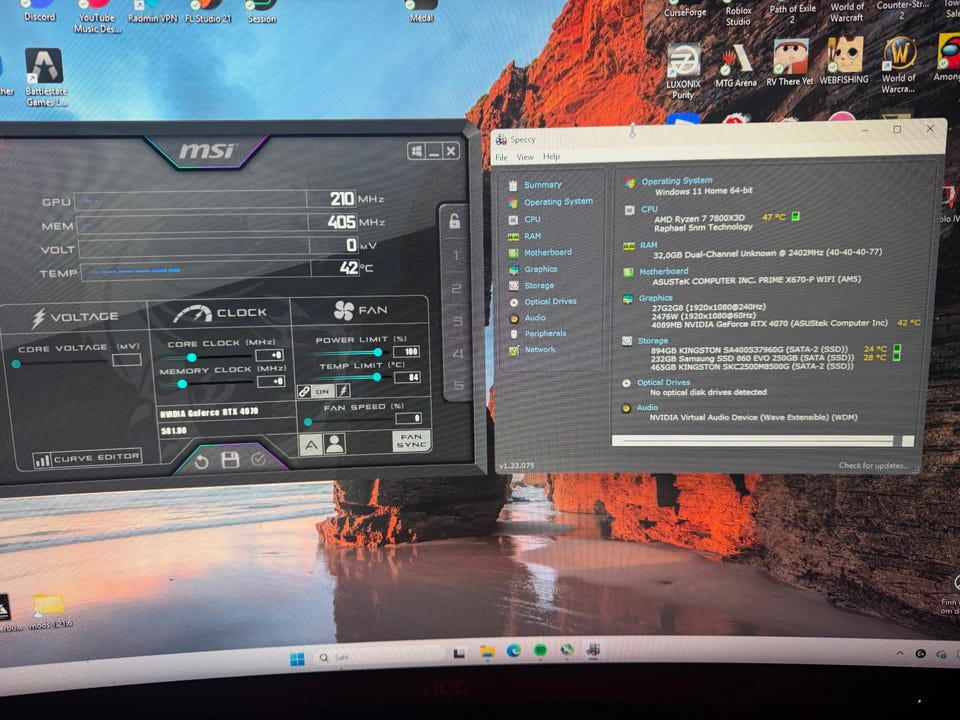
Task: Adjust the Temp Limit slider handle
Action: click(377, 377)
